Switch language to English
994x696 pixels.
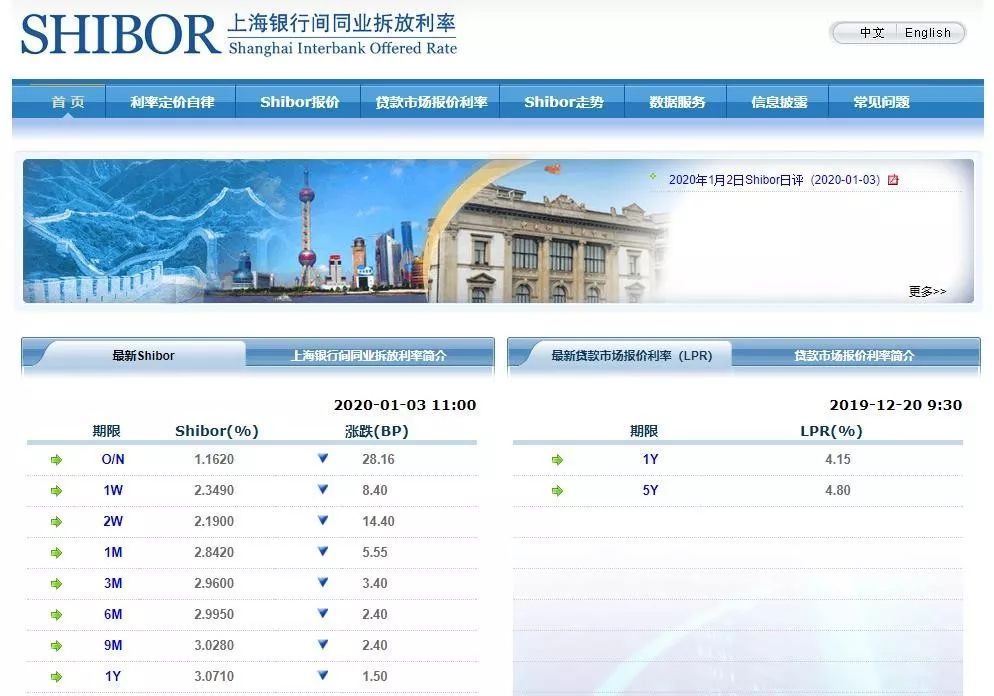tap(927, 33)
